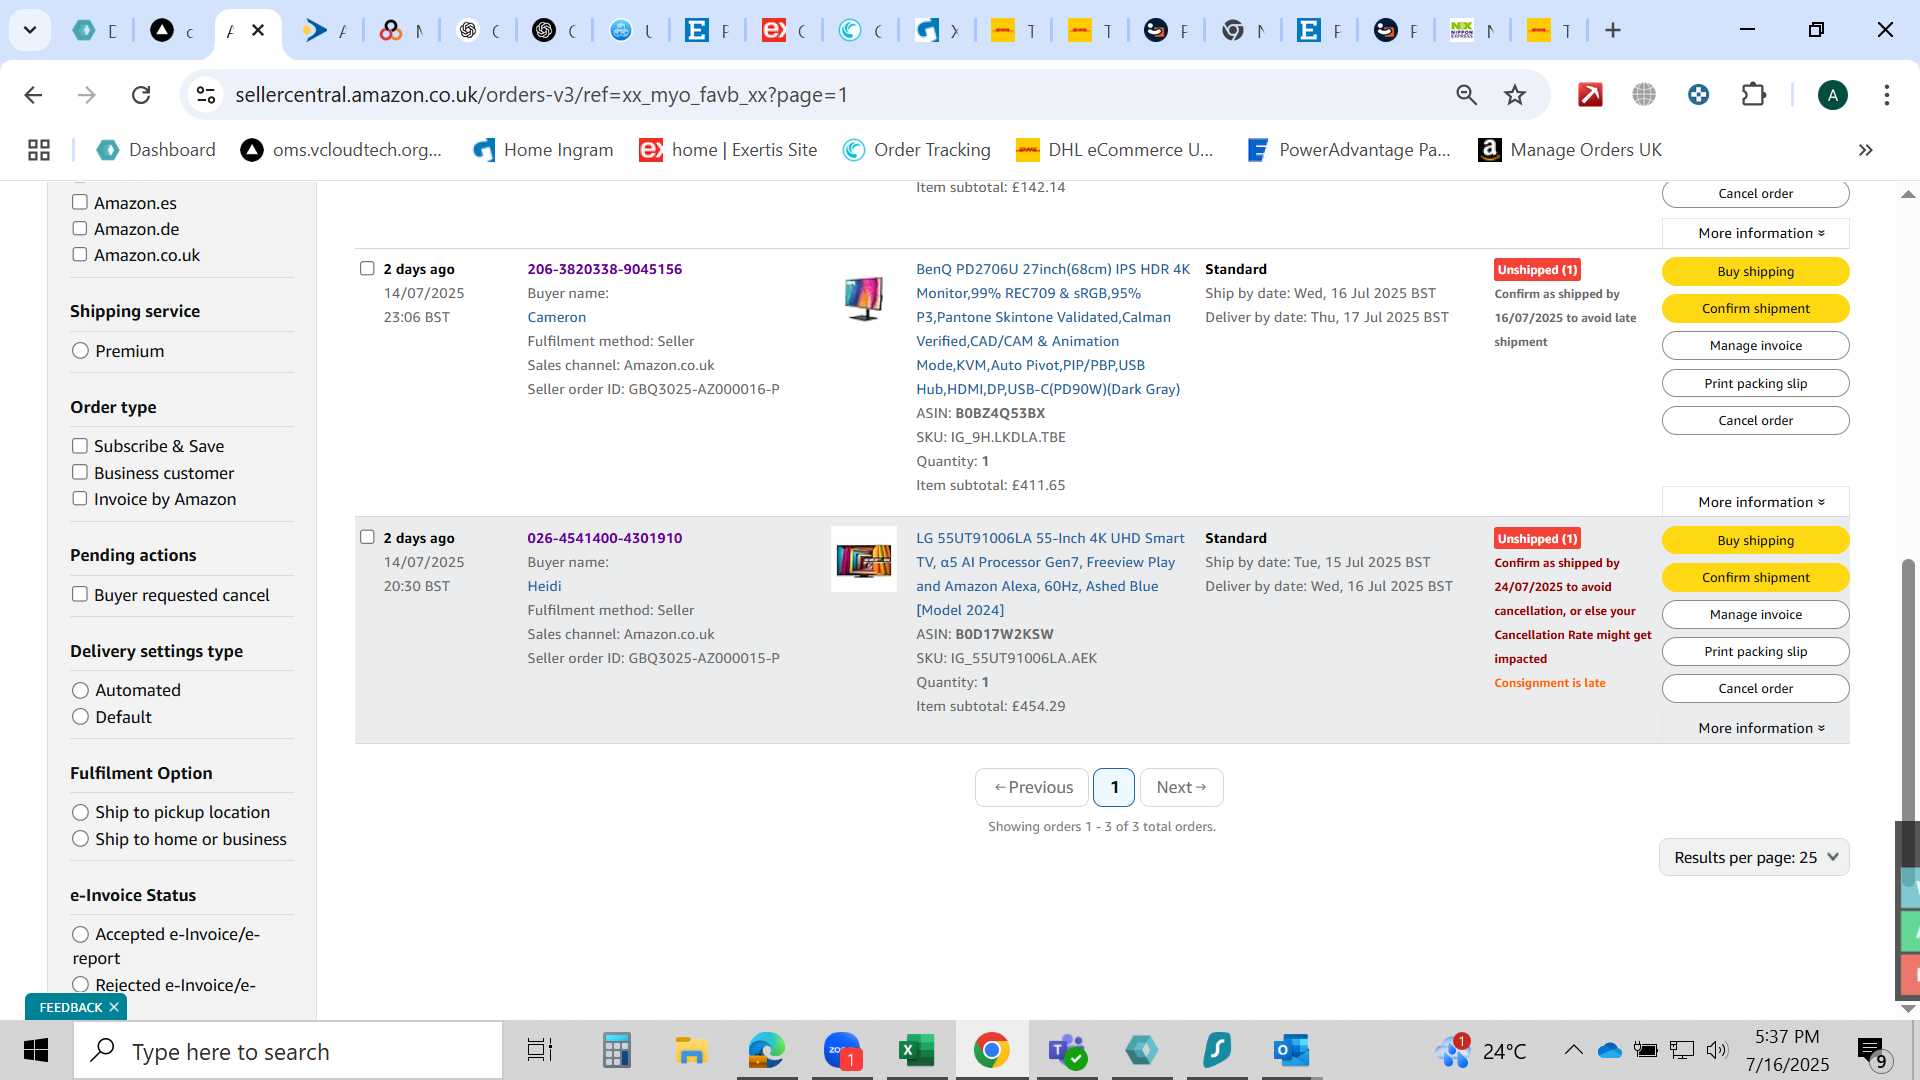Tick the Amazon.es checkbox
Image resolution: width=1920 pixels, height=1080 pixels.
[x=79, y=202]
